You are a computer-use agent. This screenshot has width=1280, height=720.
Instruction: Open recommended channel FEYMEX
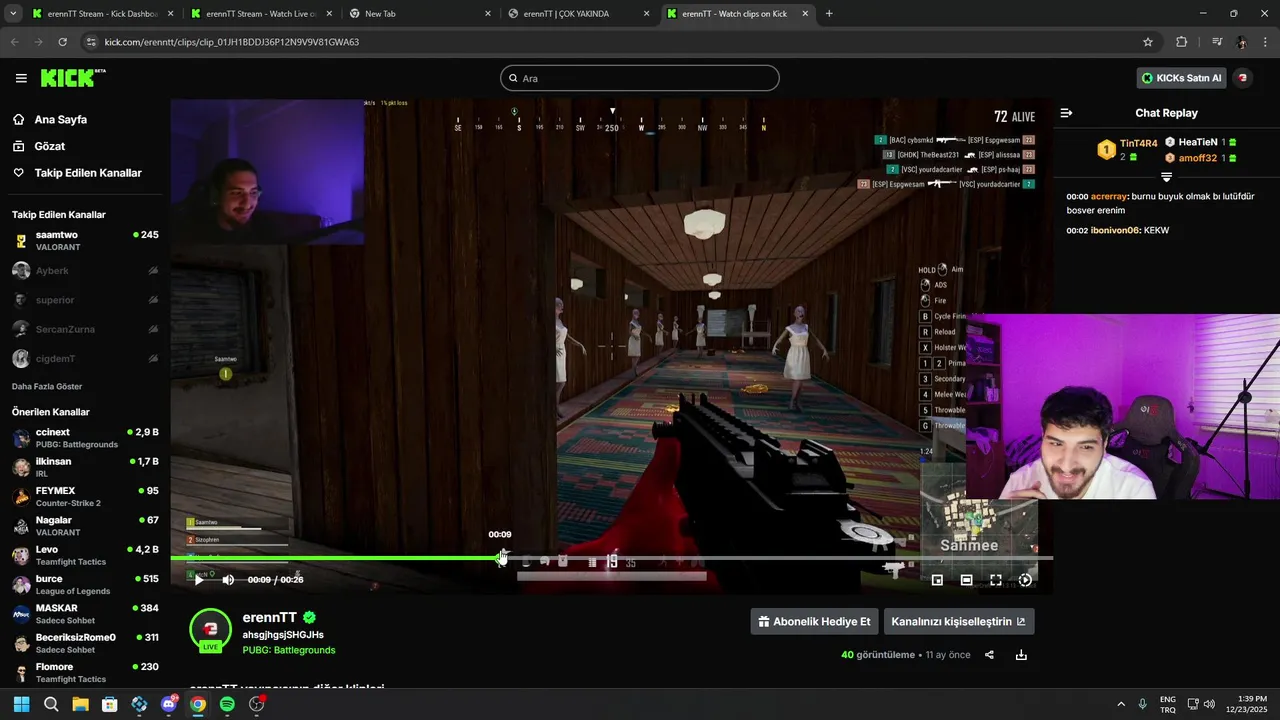tap(85, 497)
